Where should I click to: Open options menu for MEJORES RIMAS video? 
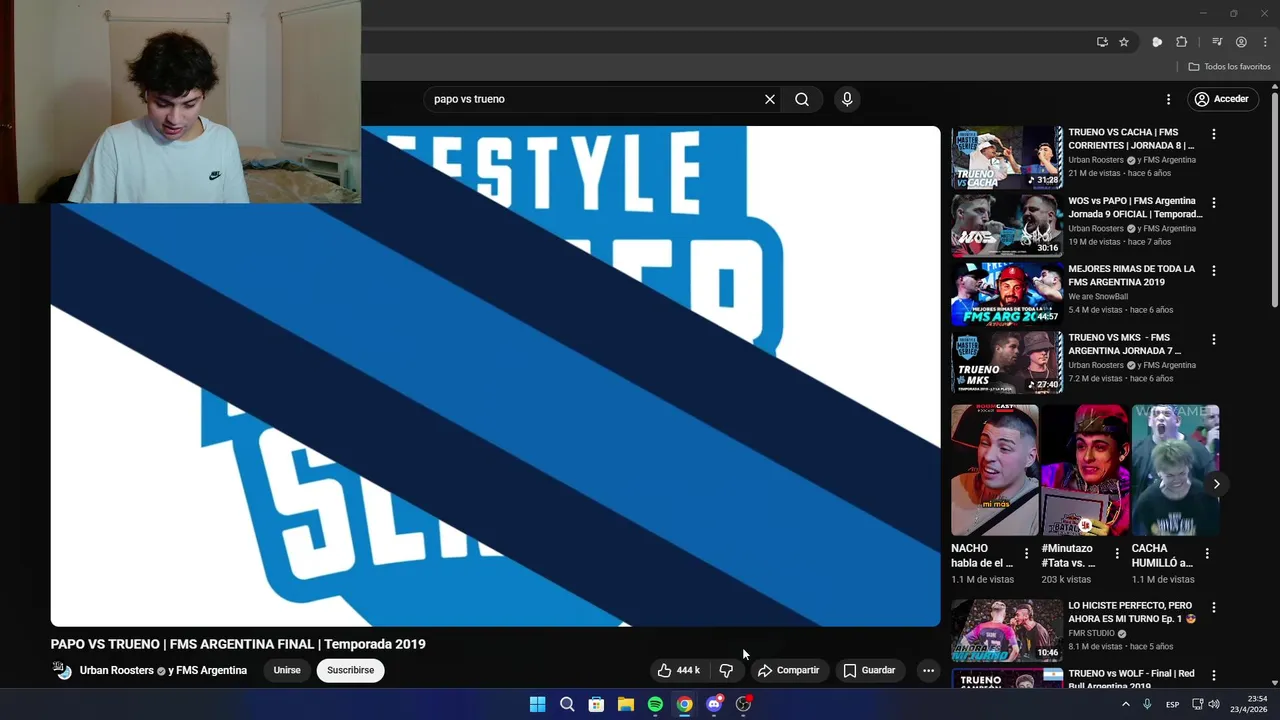[1214, 271]
